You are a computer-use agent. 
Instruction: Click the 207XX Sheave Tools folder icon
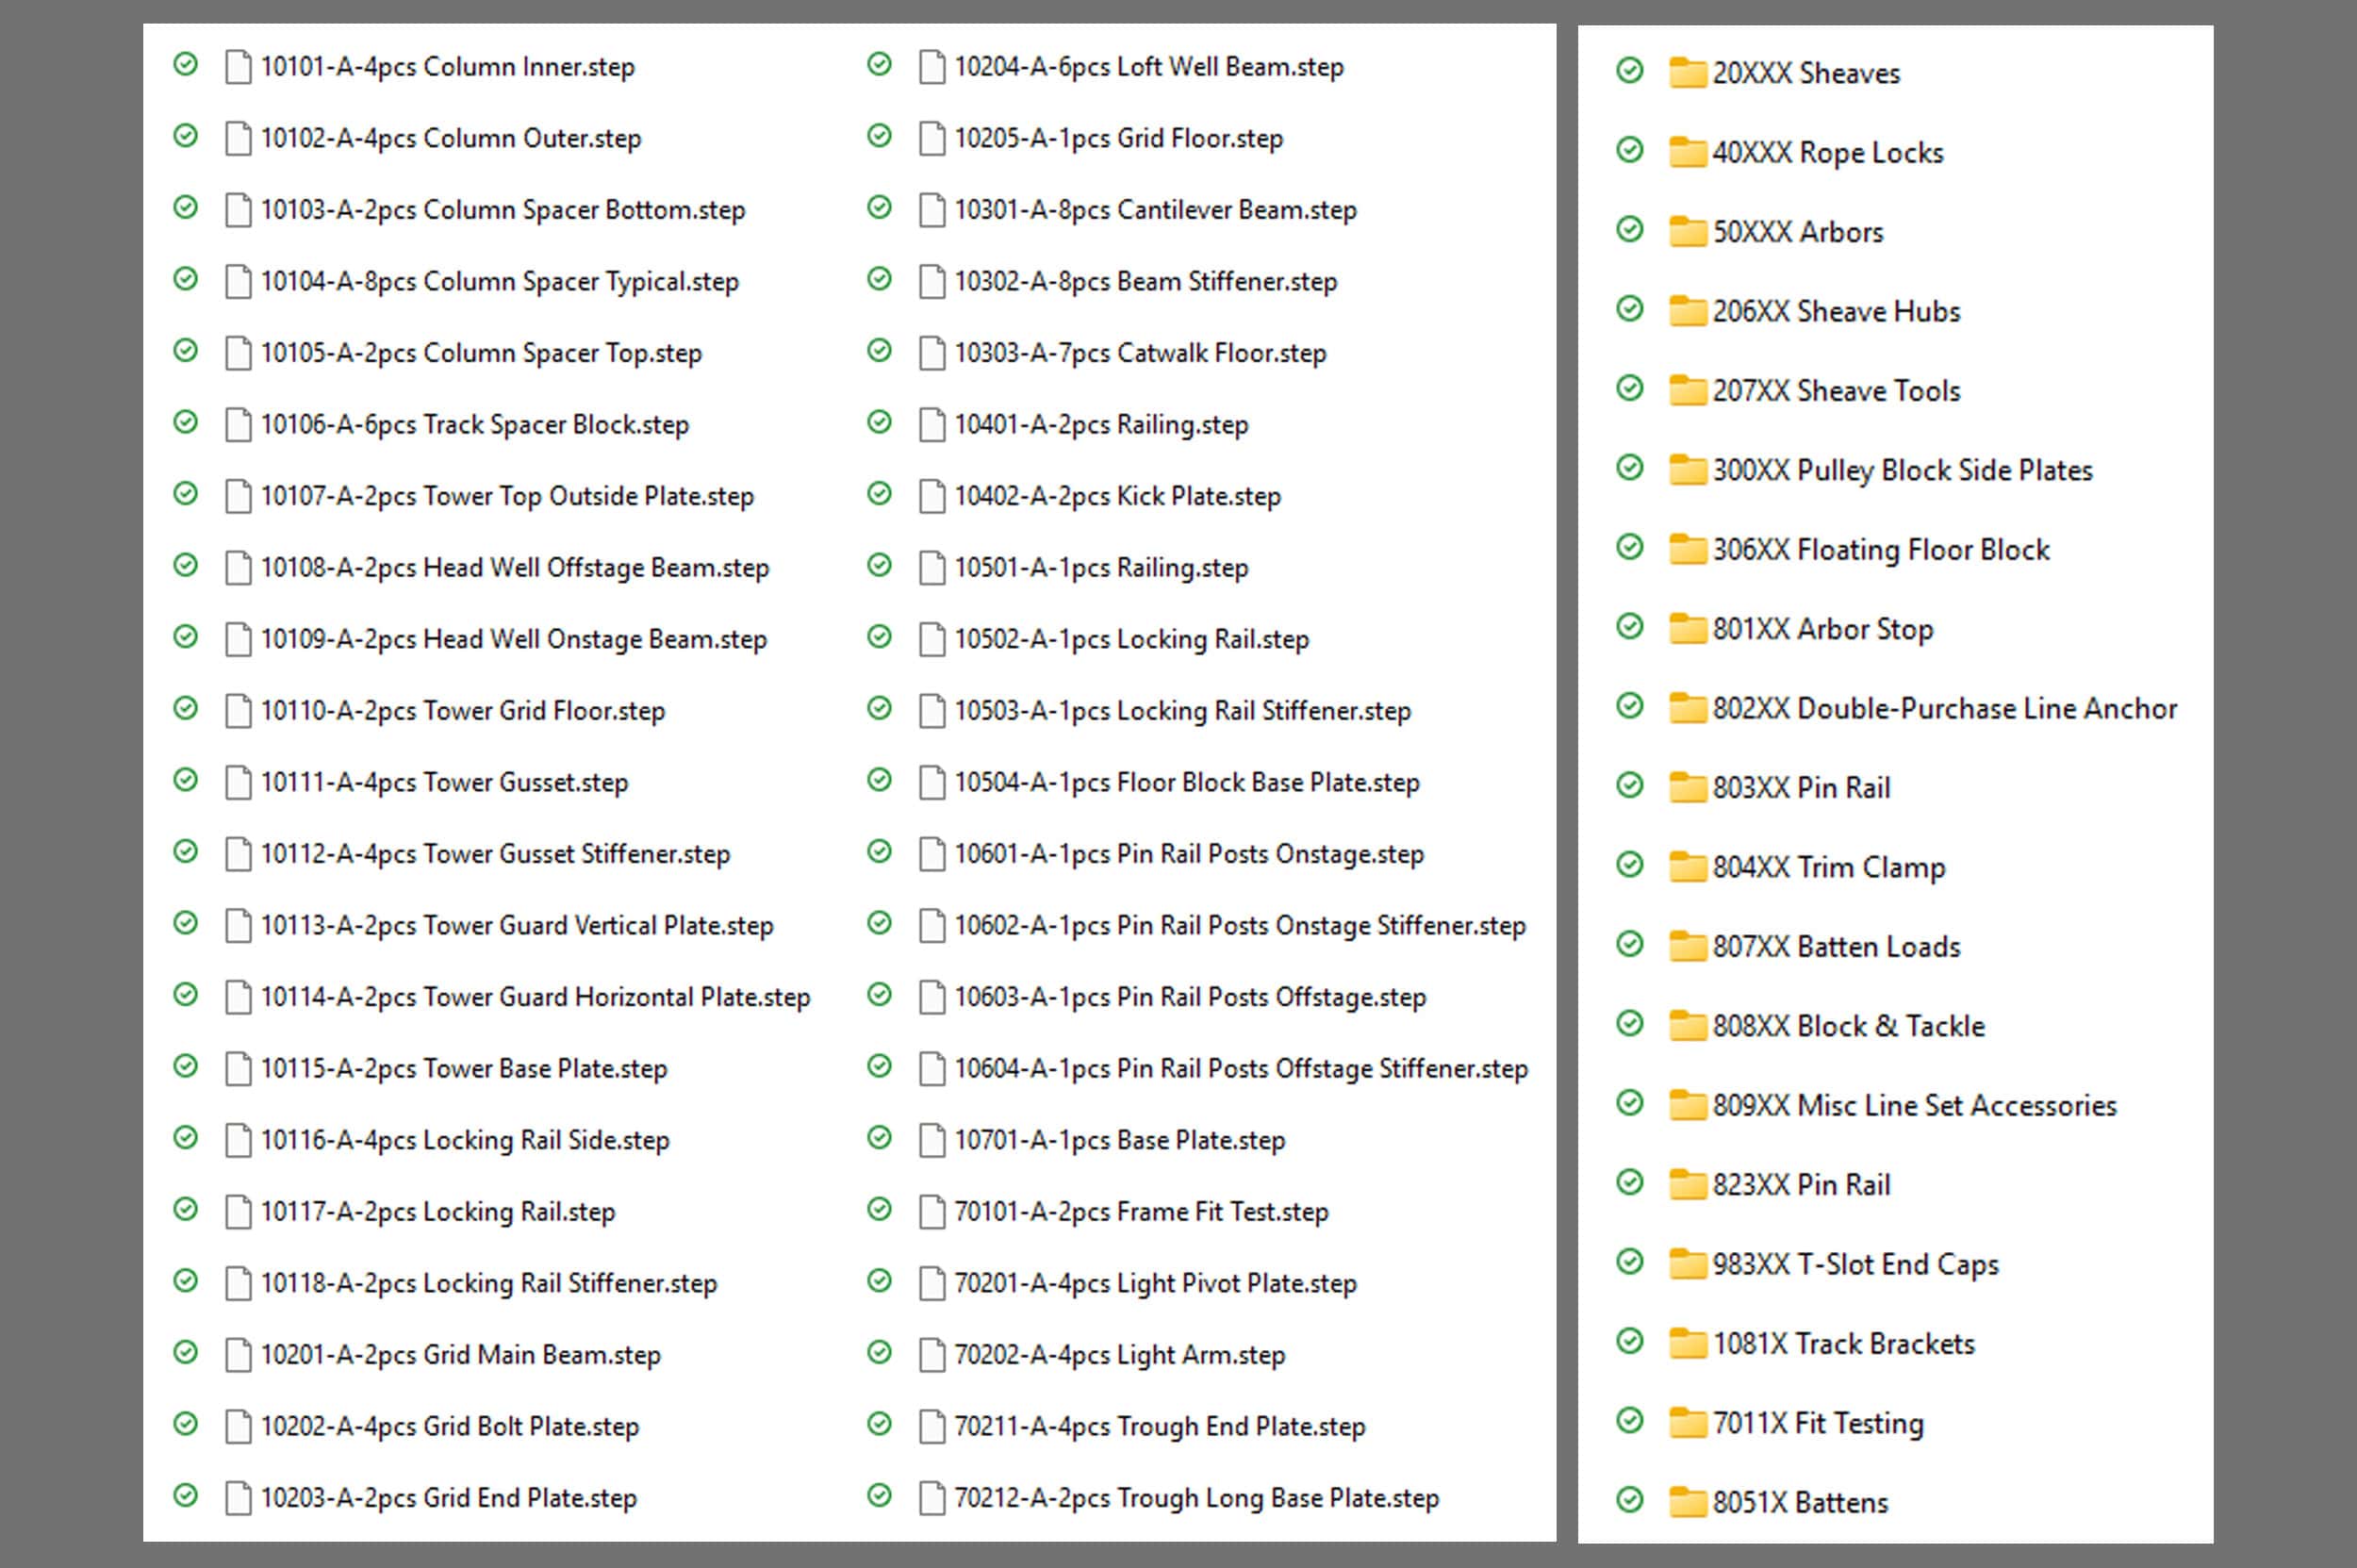1687,390
